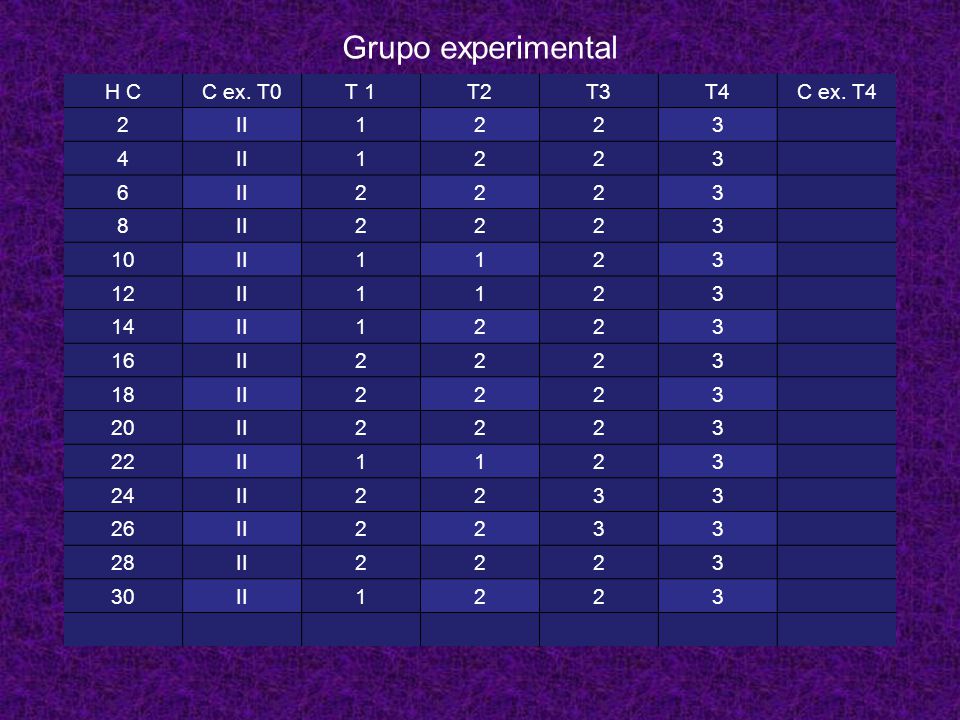The width and height of the screenshot is (960, 720).
Task: Click the T4 value for row 18
Action: 718,394
